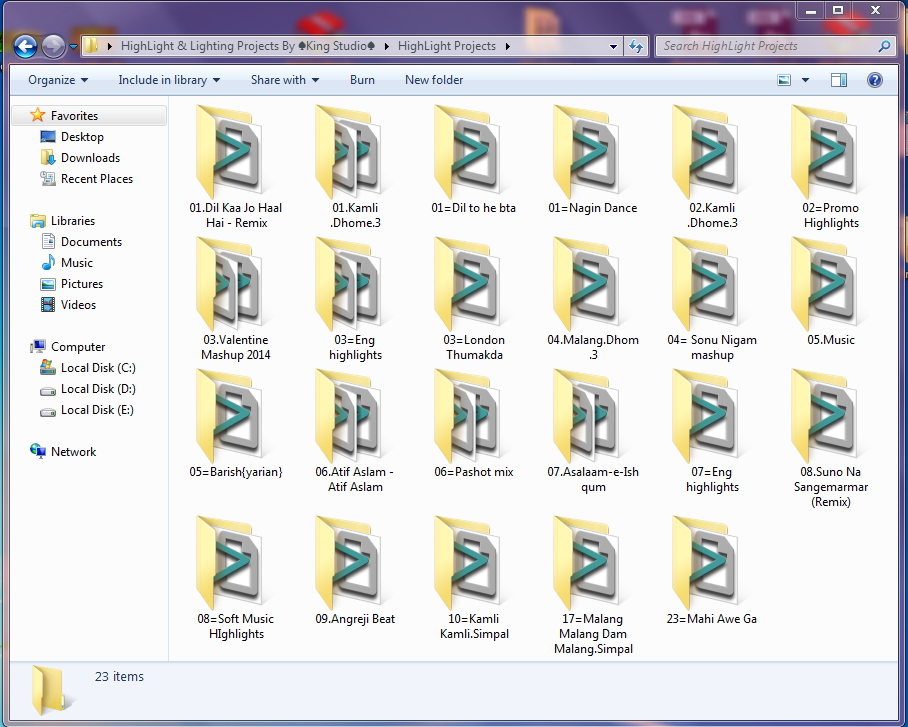Open the recent pages dropdown arrow
Image resolution: width=908 pixels, height=727 pixels.
coord(73,46)
